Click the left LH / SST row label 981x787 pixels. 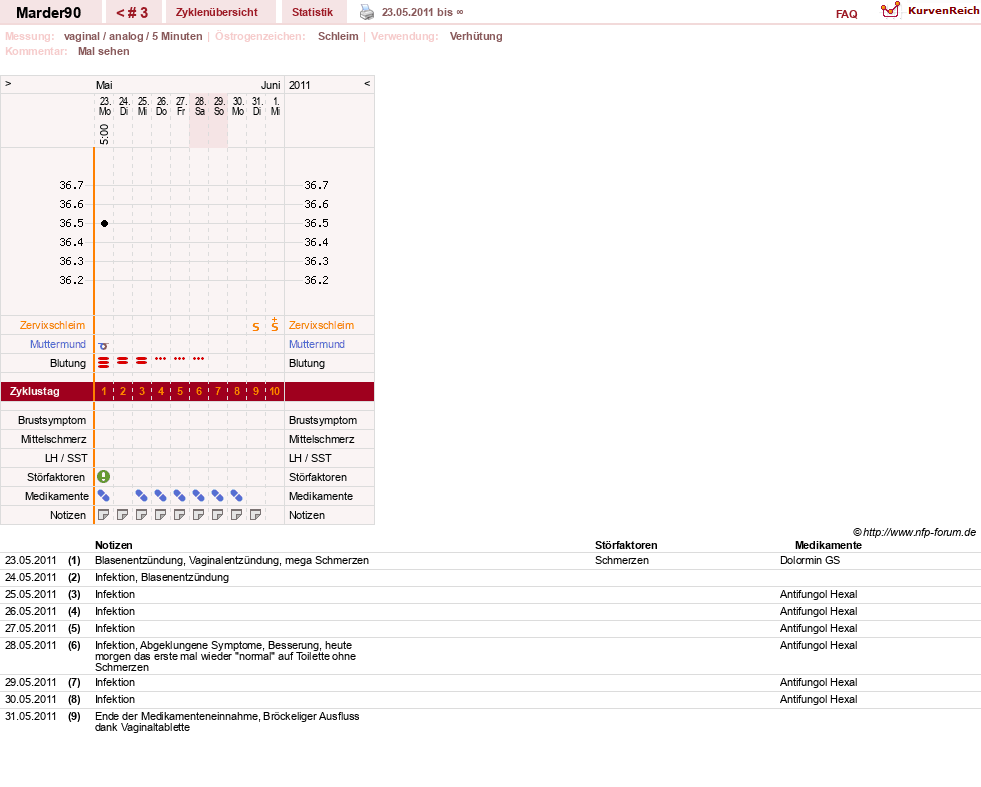click(66, 458)
